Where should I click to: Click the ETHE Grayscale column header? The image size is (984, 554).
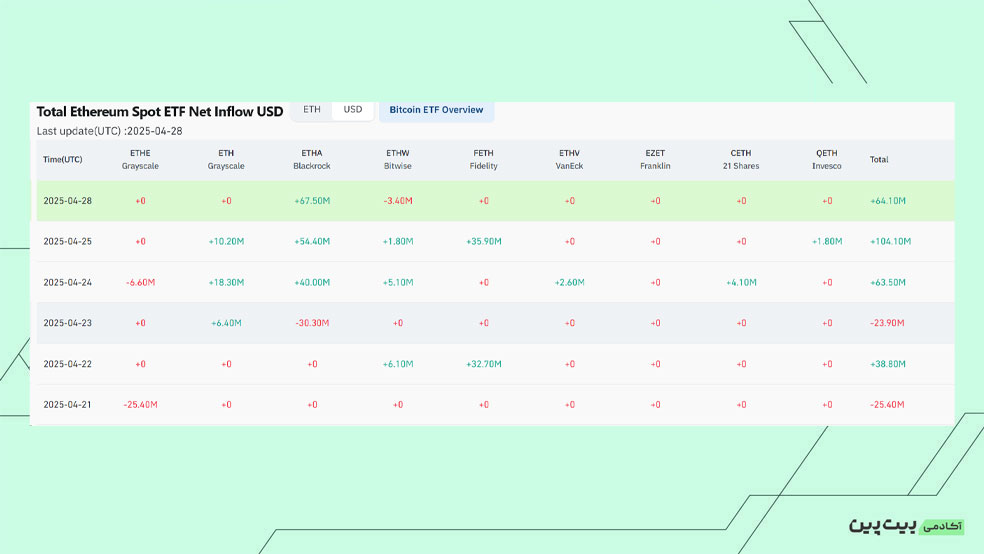click(x=140, y=159)
